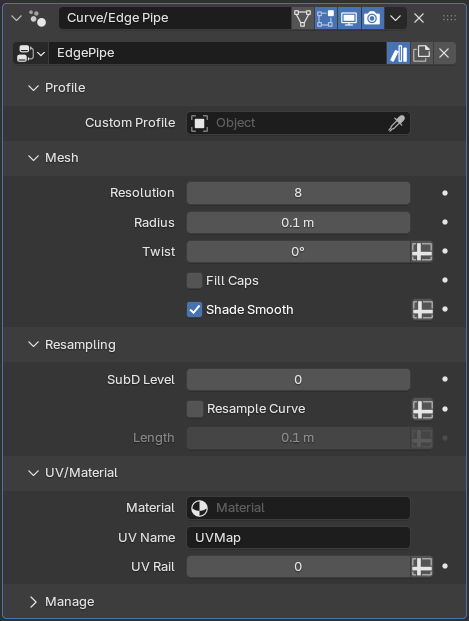Expand the Manage section
Screen dimensions: 469x621
pyautogui.click(x=34, y=602)
